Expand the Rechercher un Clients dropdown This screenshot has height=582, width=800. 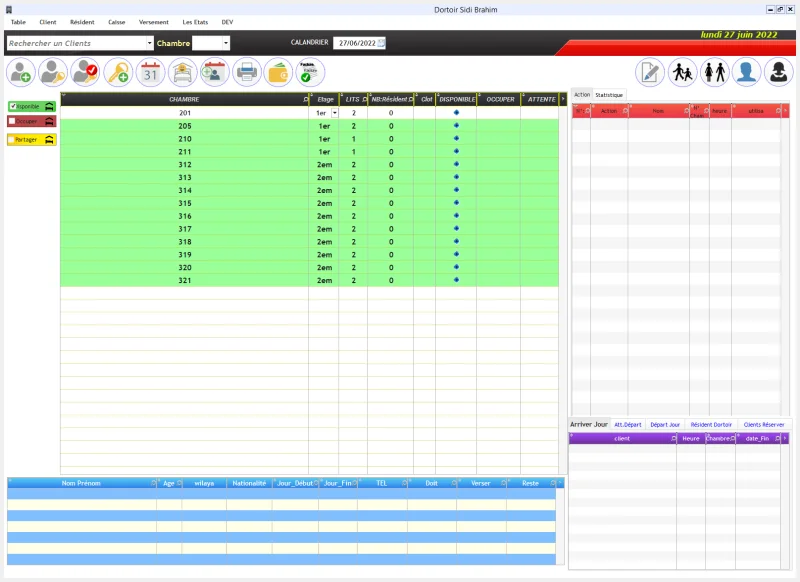point(150,43)
